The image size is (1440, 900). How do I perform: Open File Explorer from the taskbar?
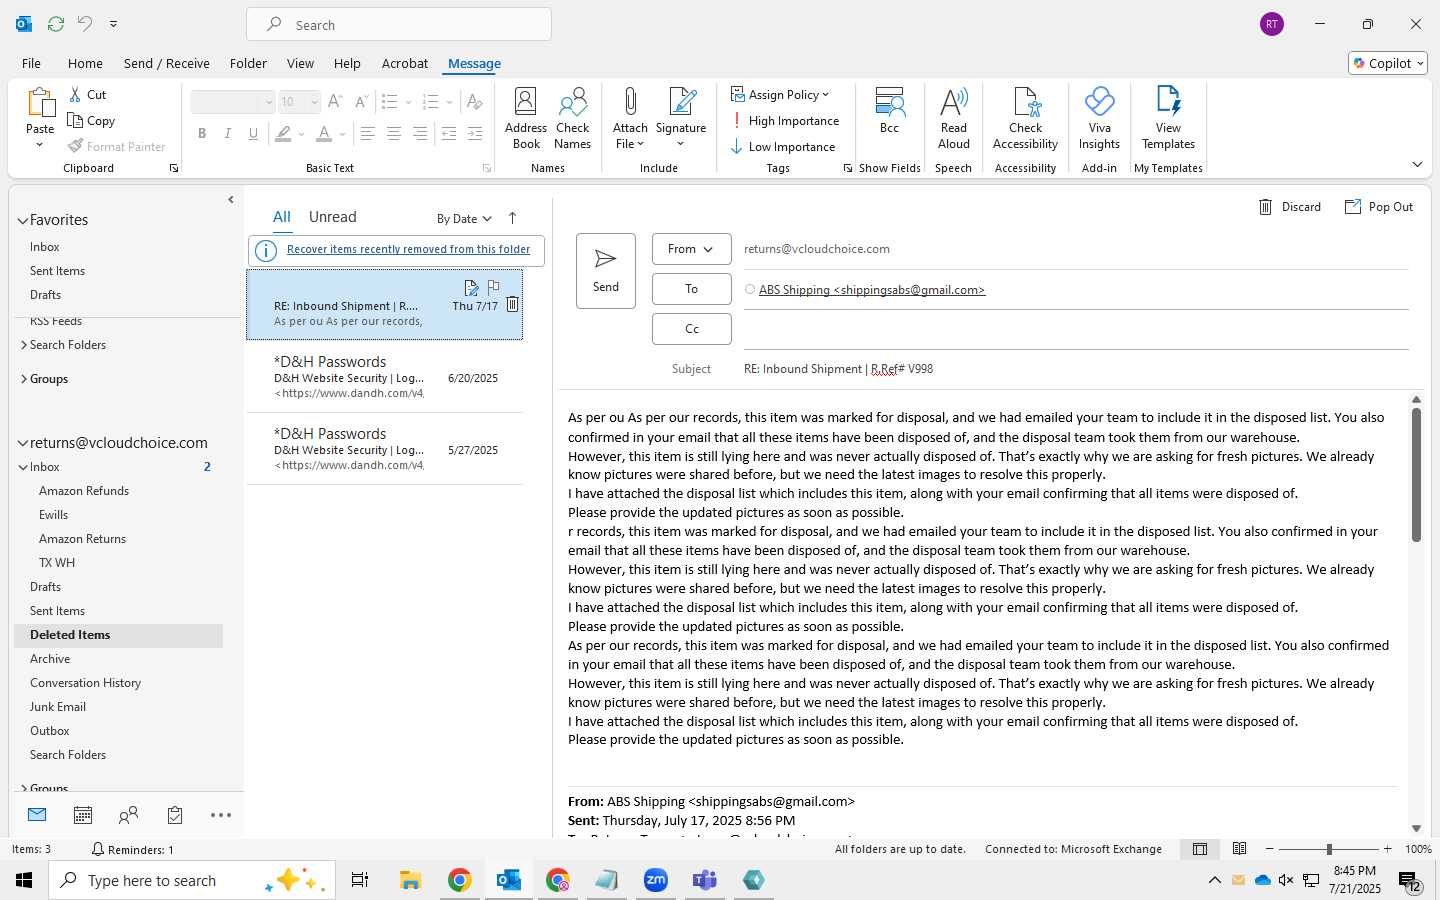[410, 880]
